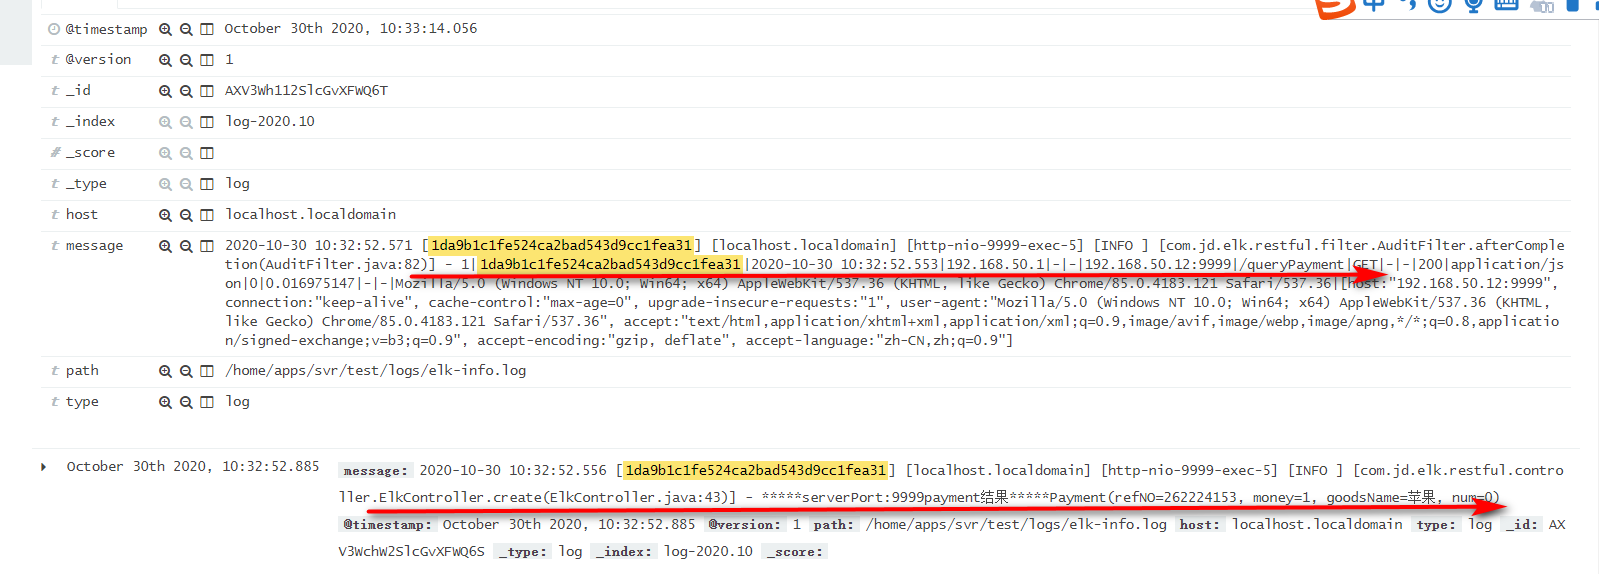1599x574 pixels.
Task: Click the host field name
Action: click(82, 215)
